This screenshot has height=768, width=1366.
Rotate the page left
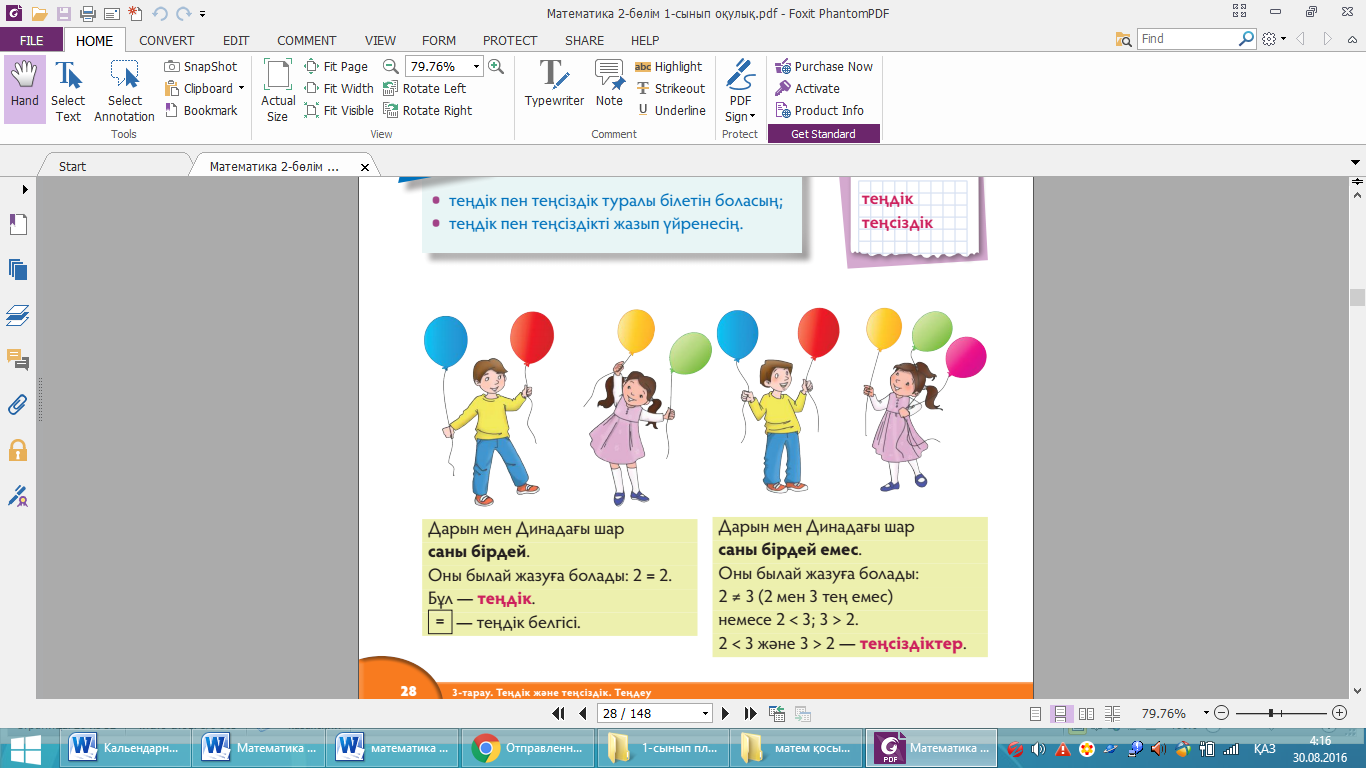click(425, 88)
